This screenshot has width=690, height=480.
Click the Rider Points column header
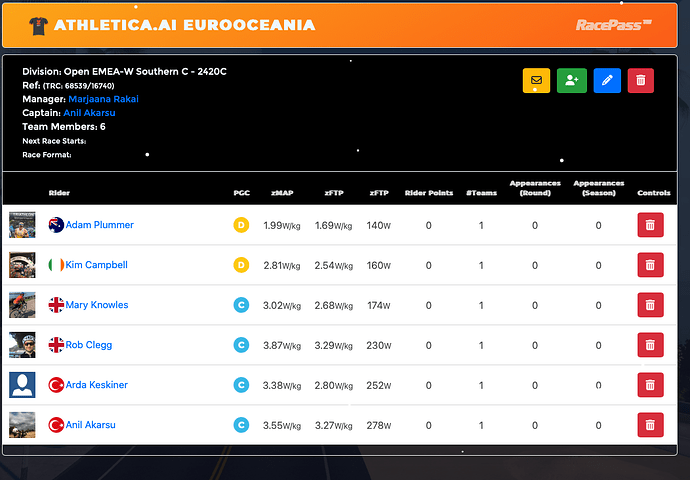coord(429,193)
